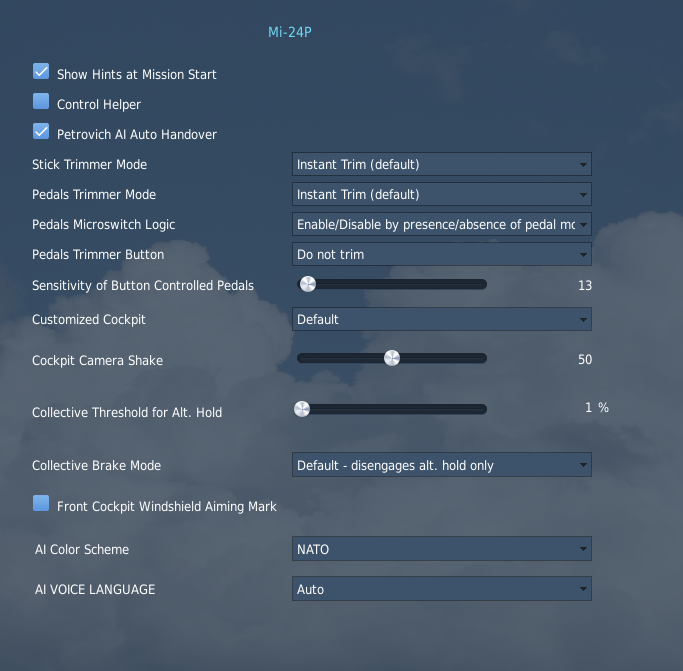Click the 'Customized Cockpit' label
683x671 pixels.
coord(89,320)
